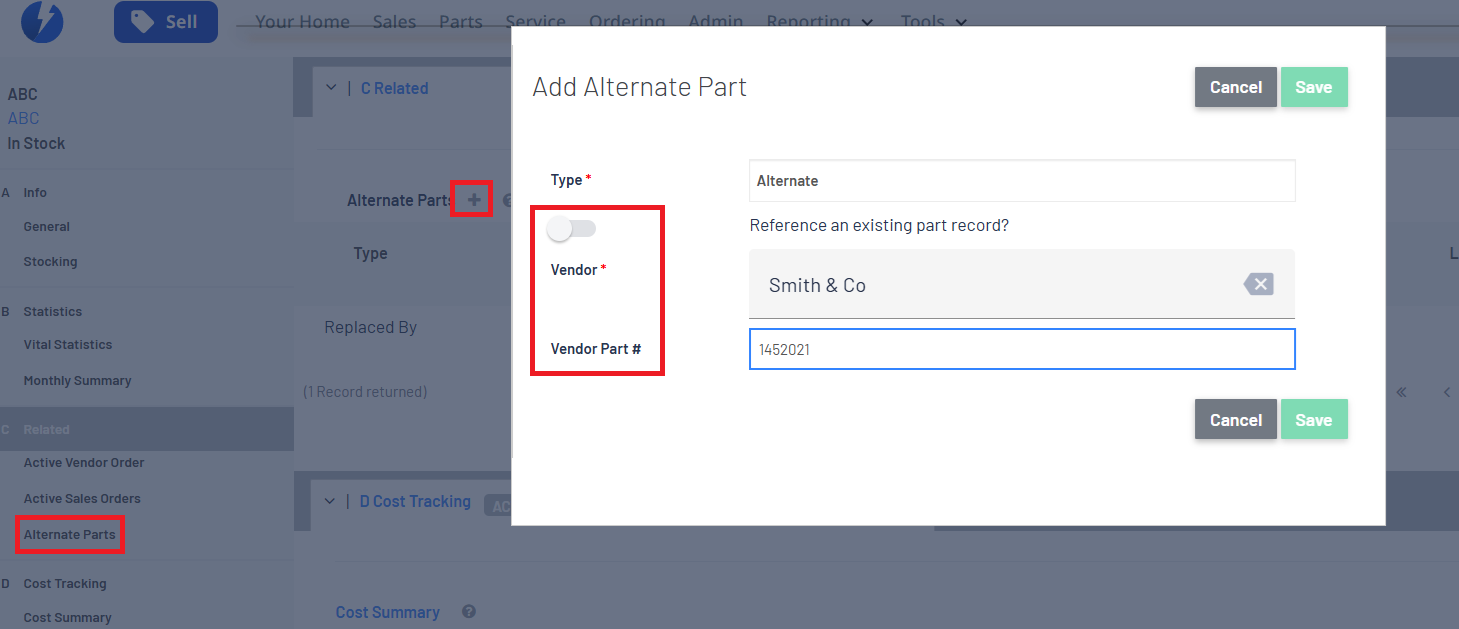Click the plus icon beside Alternate Parts

click(474, 200)
